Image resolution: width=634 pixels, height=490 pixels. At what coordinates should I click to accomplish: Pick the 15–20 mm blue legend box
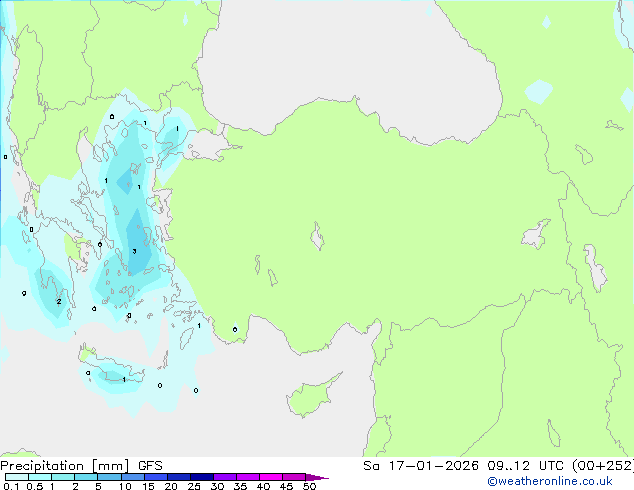click(155, 477)
